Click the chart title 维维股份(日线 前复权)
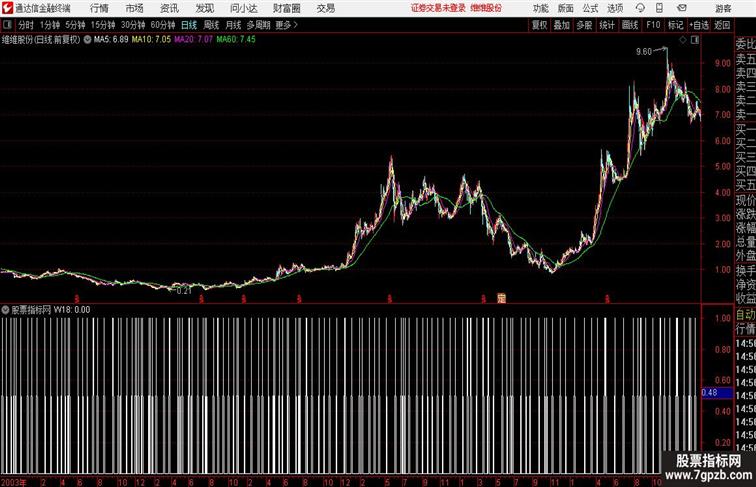The height and width of the screenshot is (487, 756). tap(41, 40)
